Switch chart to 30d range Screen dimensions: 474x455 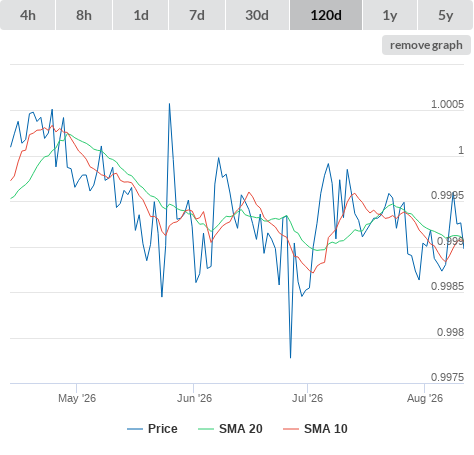pyautogui.click(x=257, y=15)
